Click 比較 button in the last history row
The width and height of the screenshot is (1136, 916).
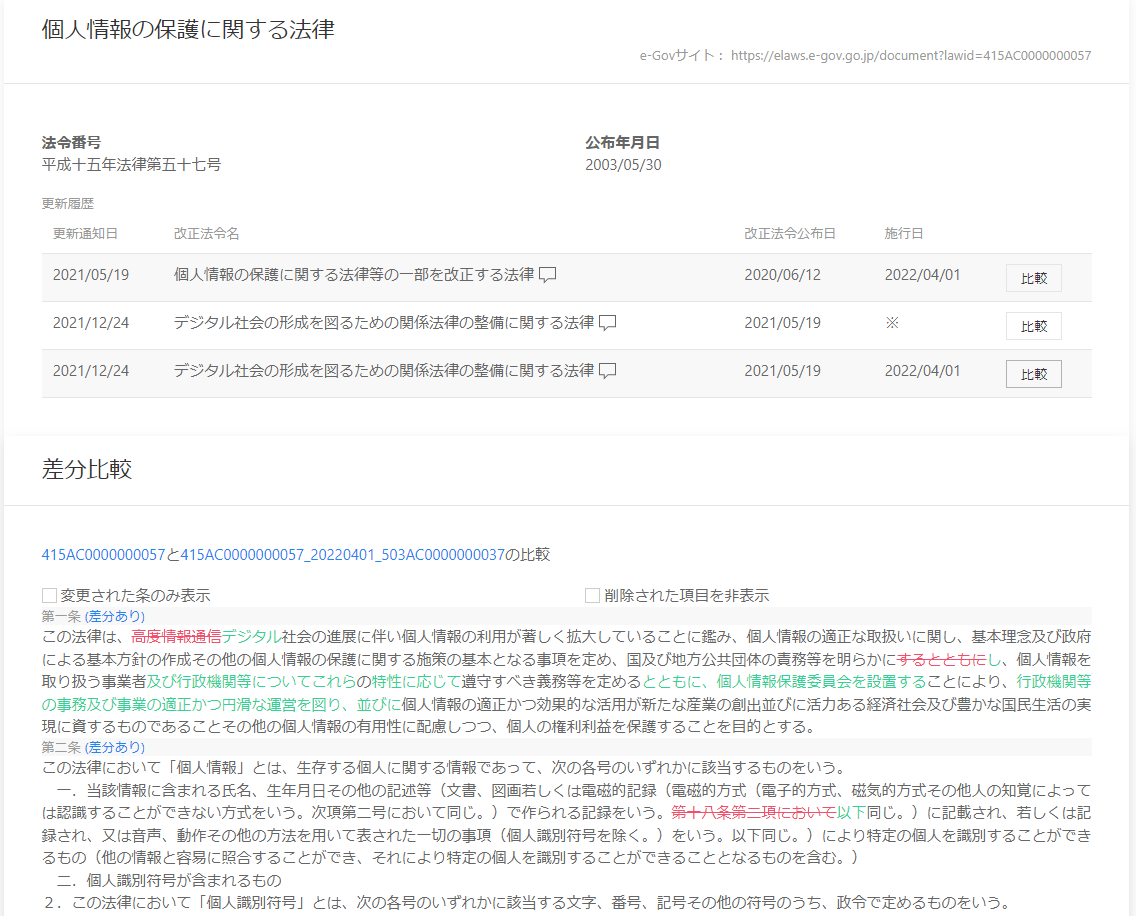pos(1033,374)
